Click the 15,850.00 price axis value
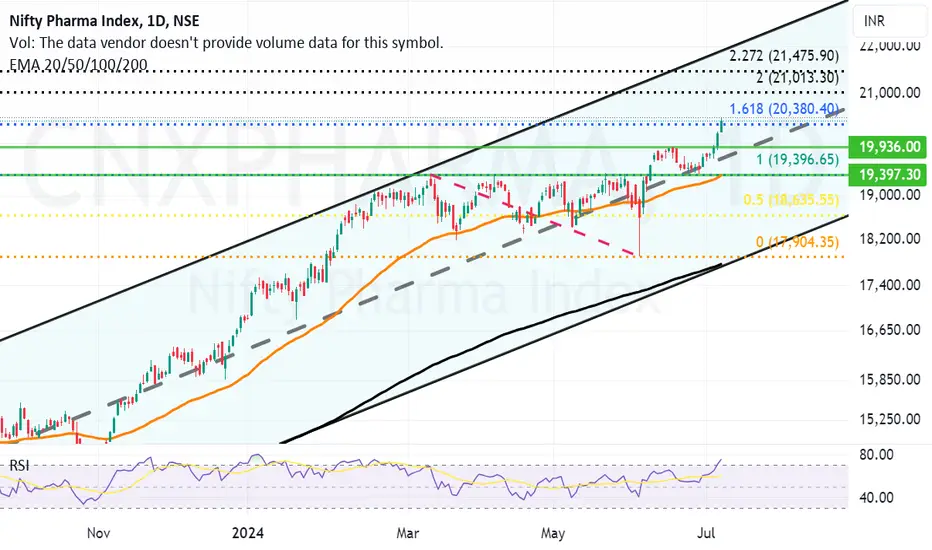This screenshot has height=550, width=932. pos(890,379)
